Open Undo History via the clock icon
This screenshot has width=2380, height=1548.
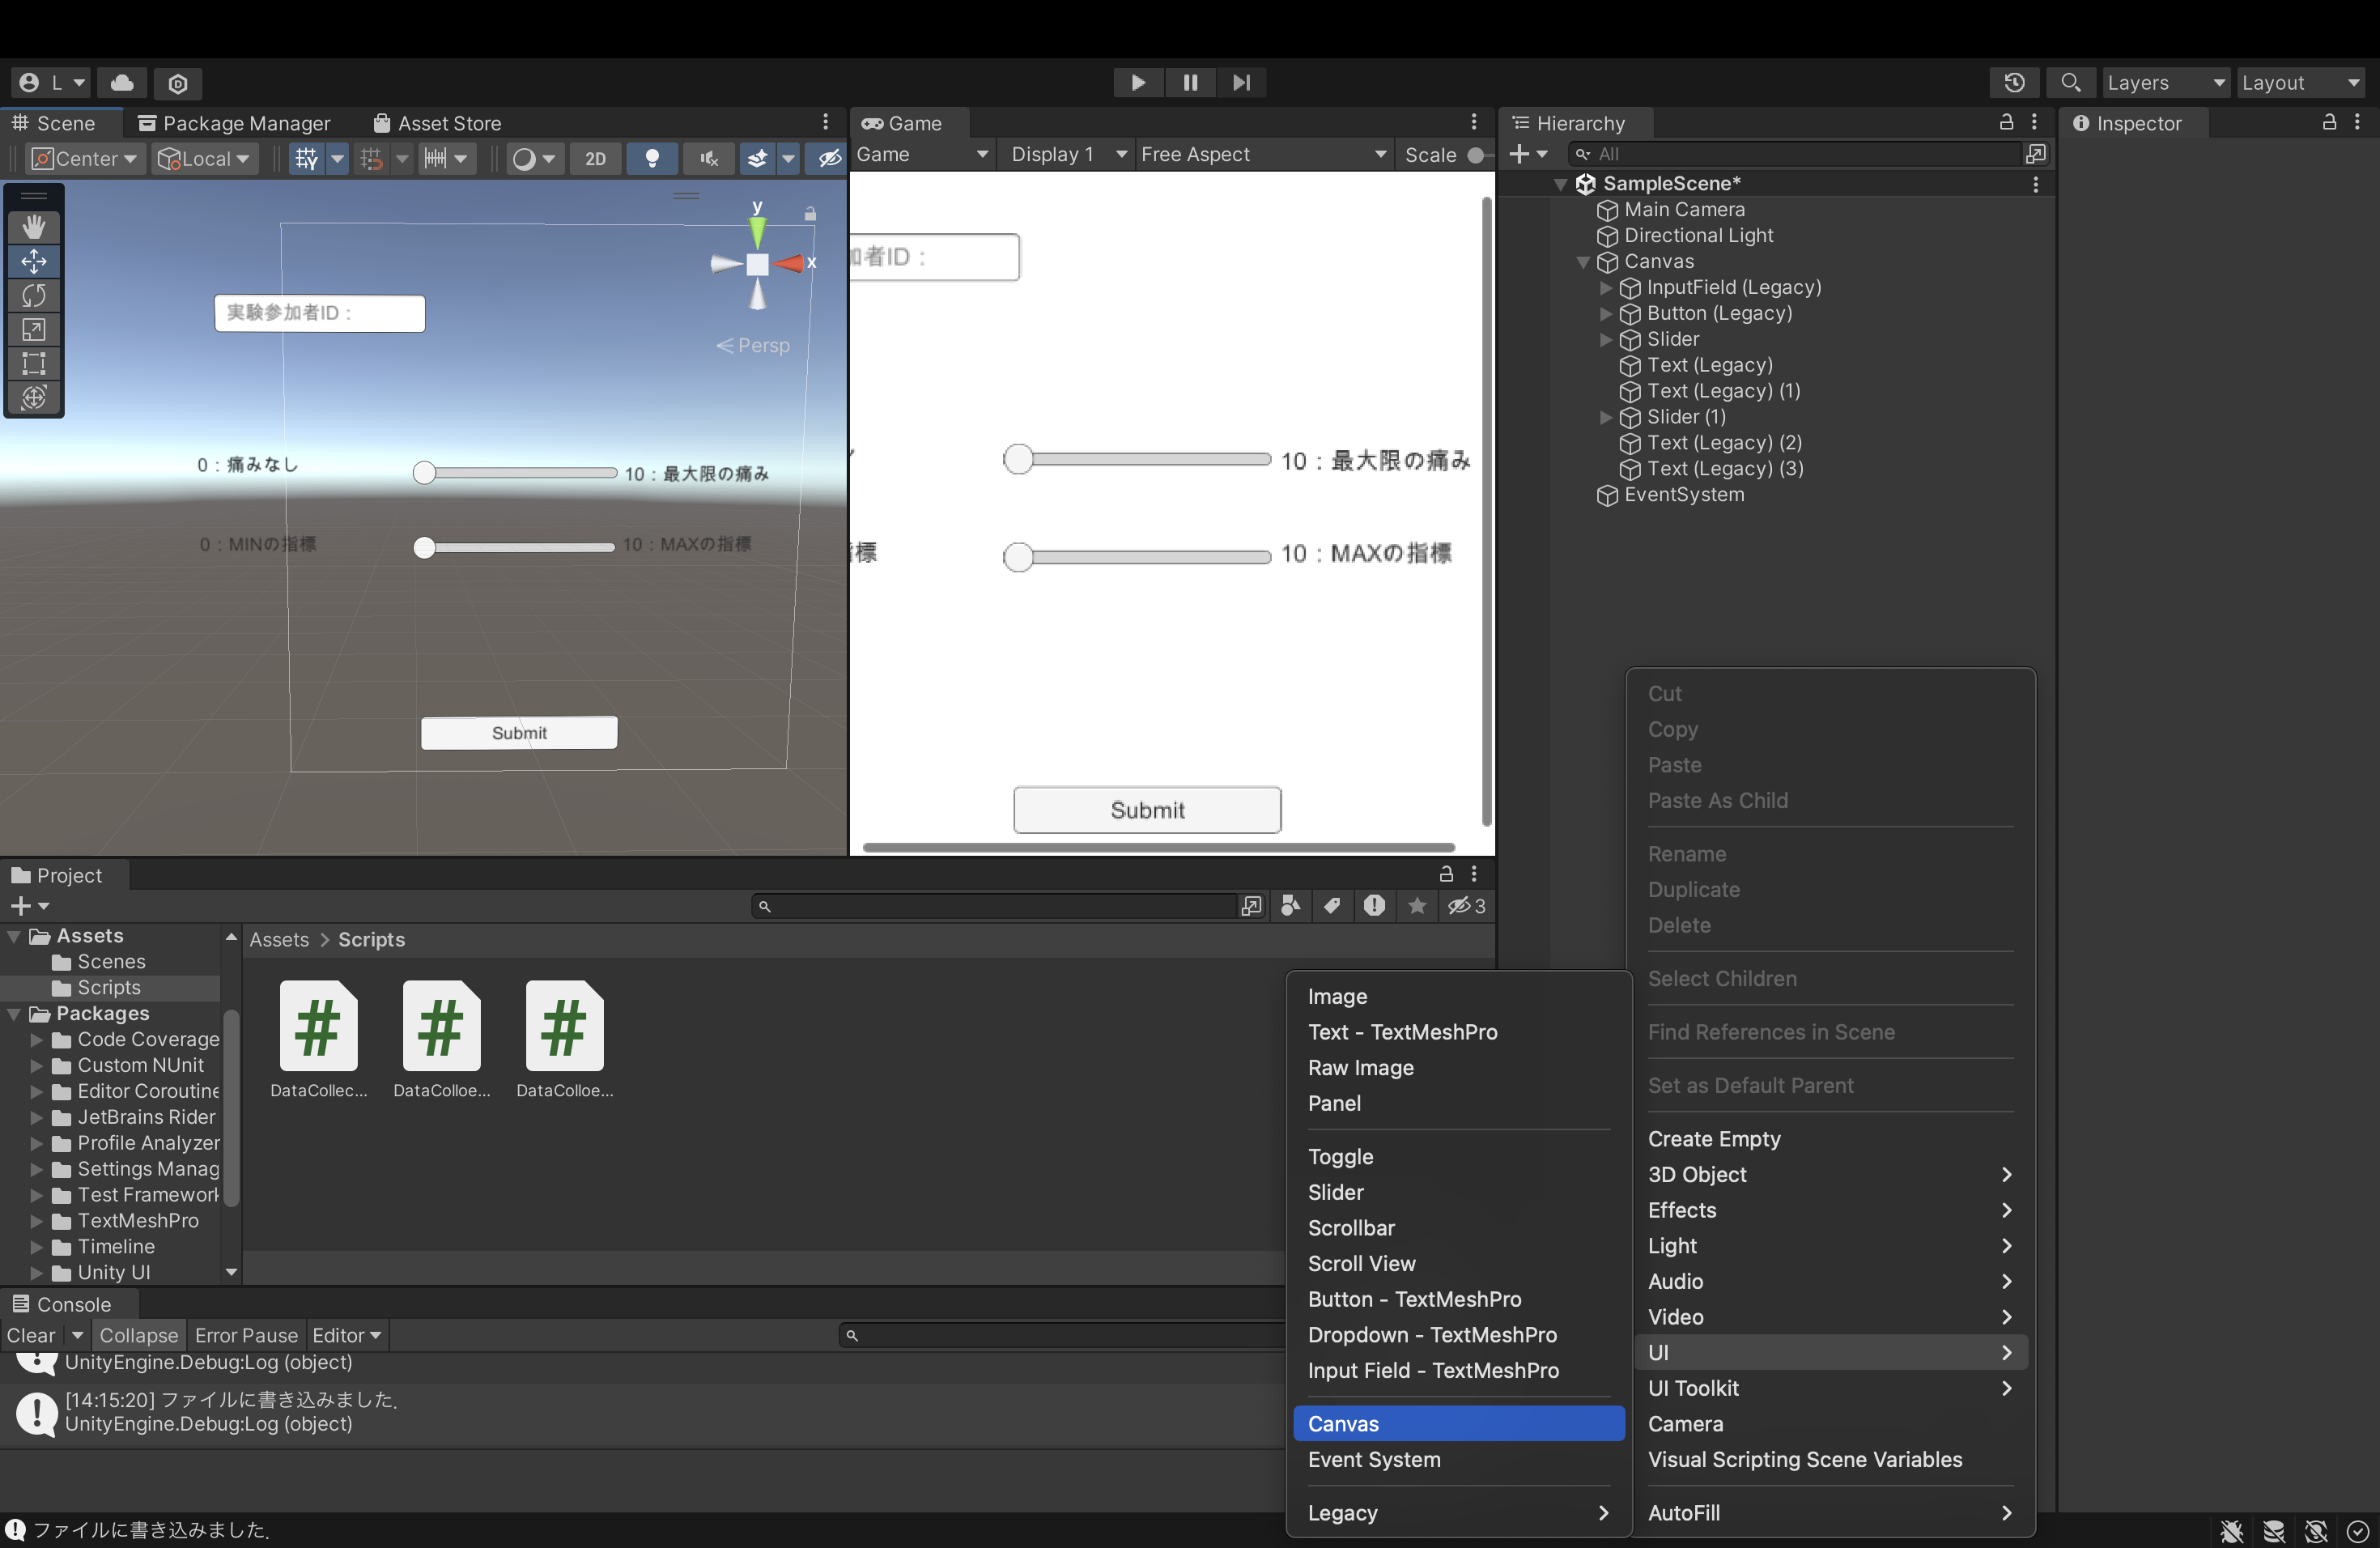(x=2016, y=82)
